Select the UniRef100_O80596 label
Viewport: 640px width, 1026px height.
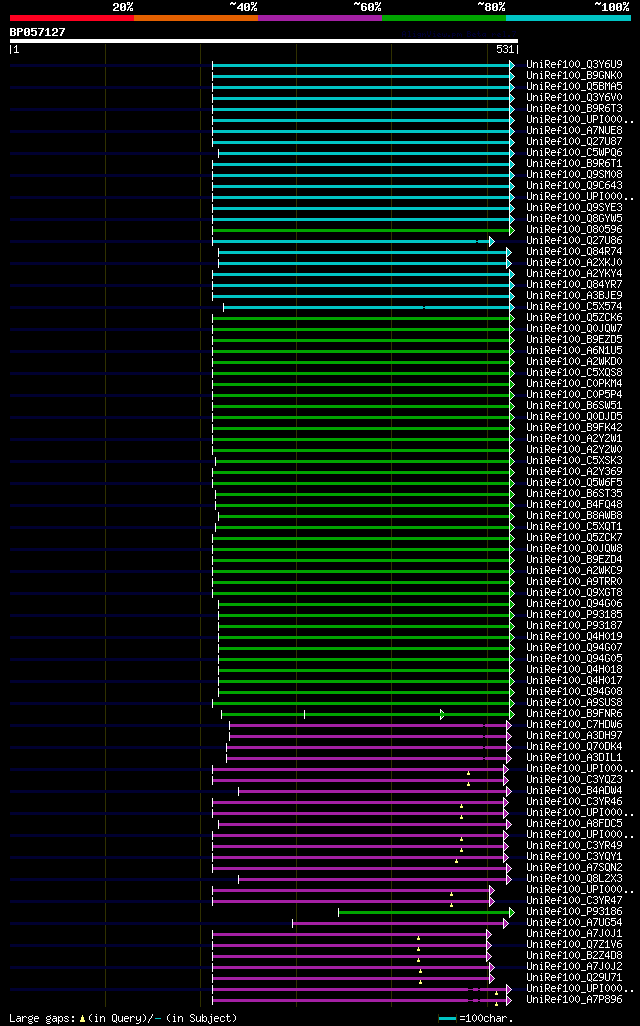click(575, 230)
